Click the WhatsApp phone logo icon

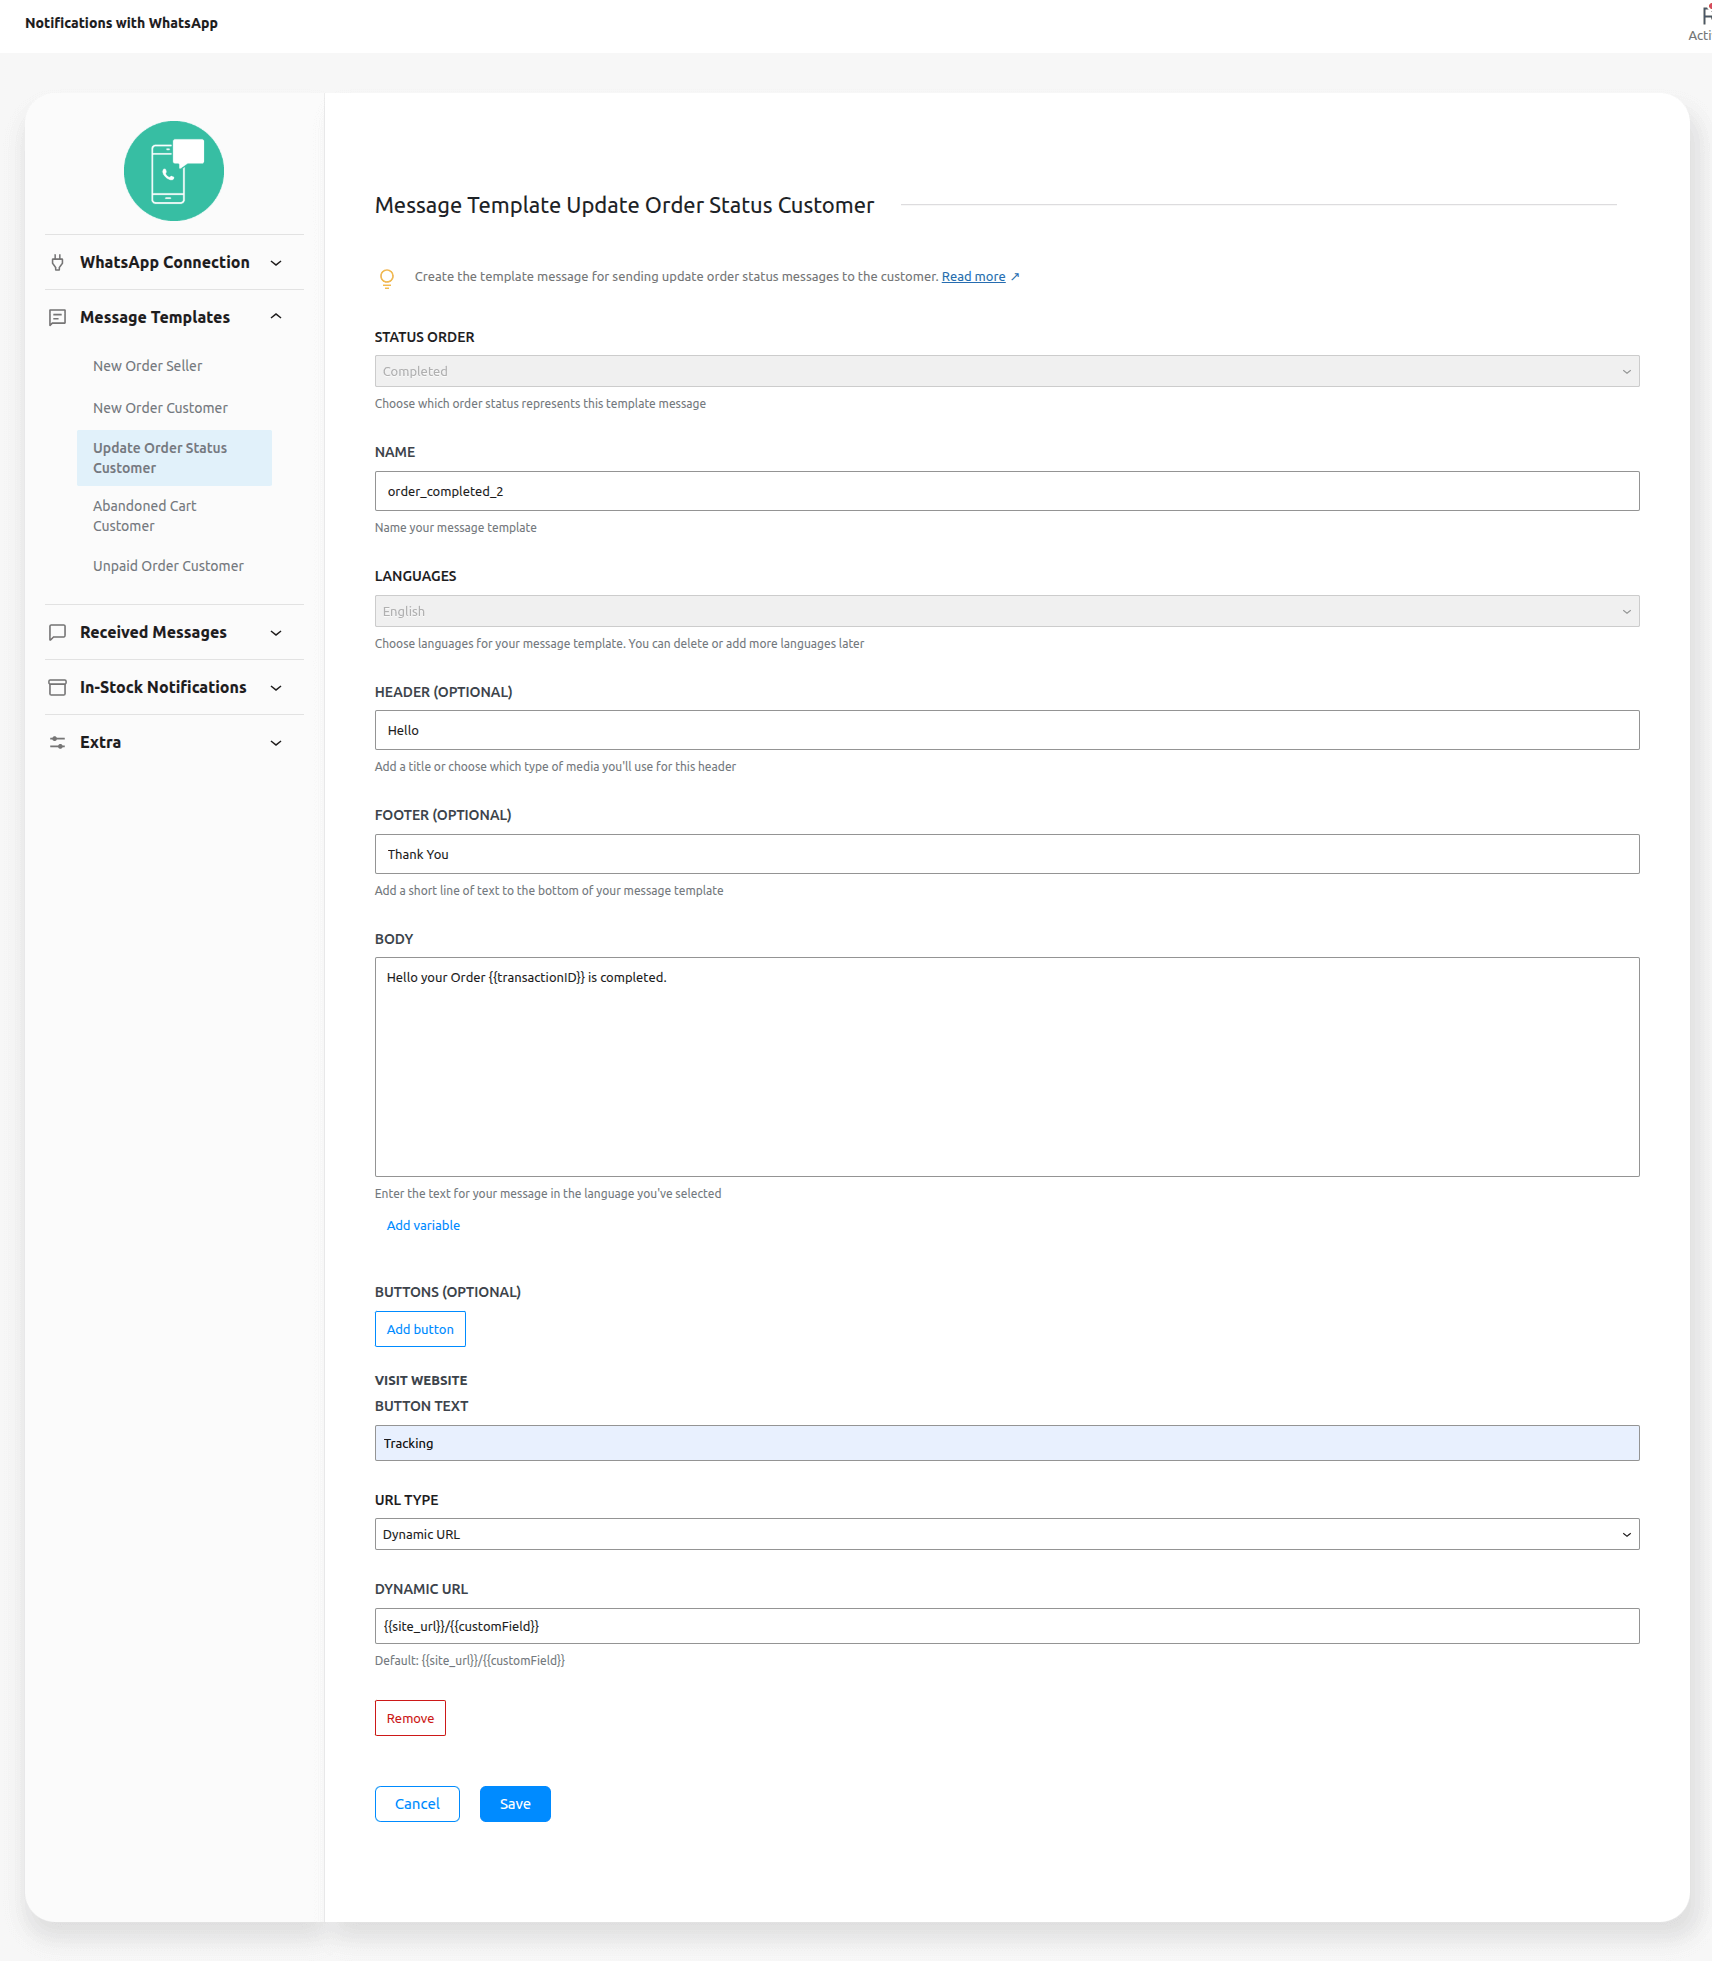[x=174, y=171]
